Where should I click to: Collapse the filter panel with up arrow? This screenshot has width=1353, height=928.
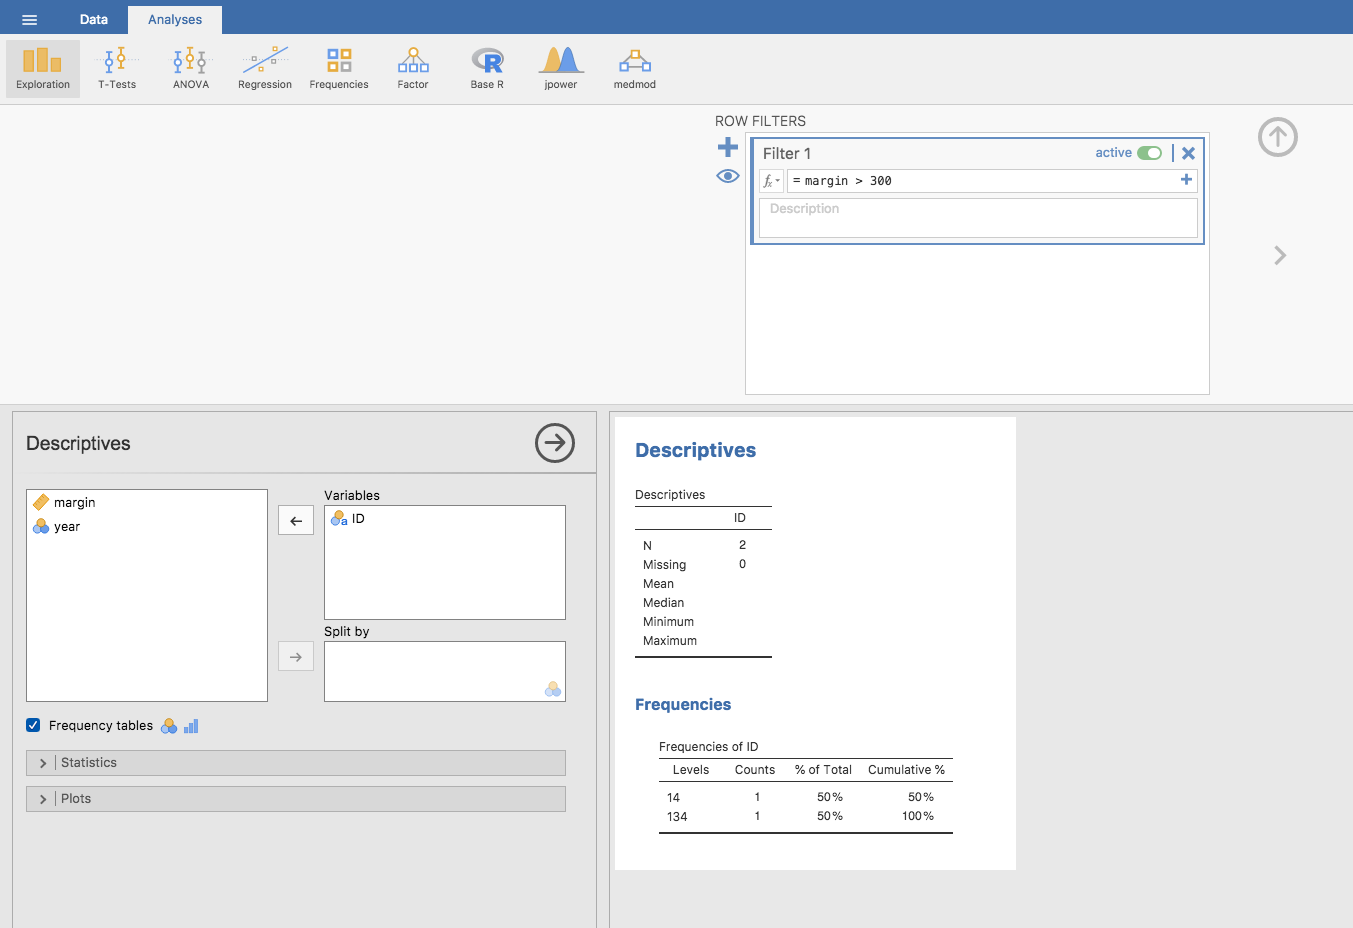(x=1278, y=137)
